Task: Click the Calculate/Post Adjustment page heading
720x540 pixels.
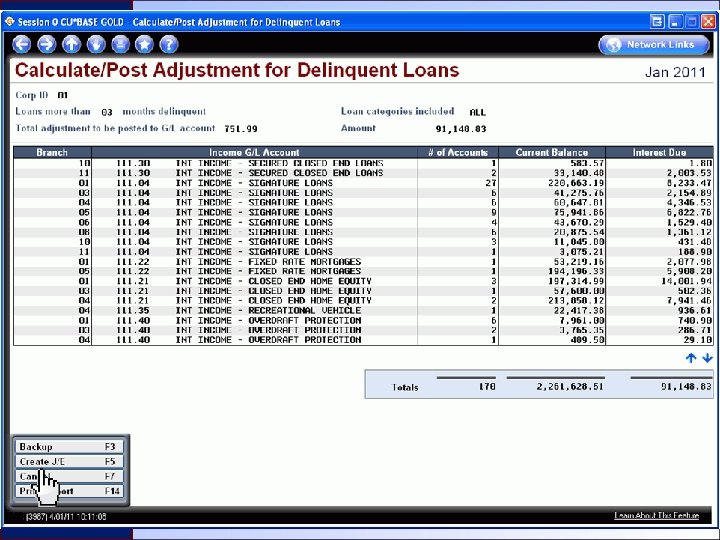Action: pyautogui.click(x=237, y=70)
